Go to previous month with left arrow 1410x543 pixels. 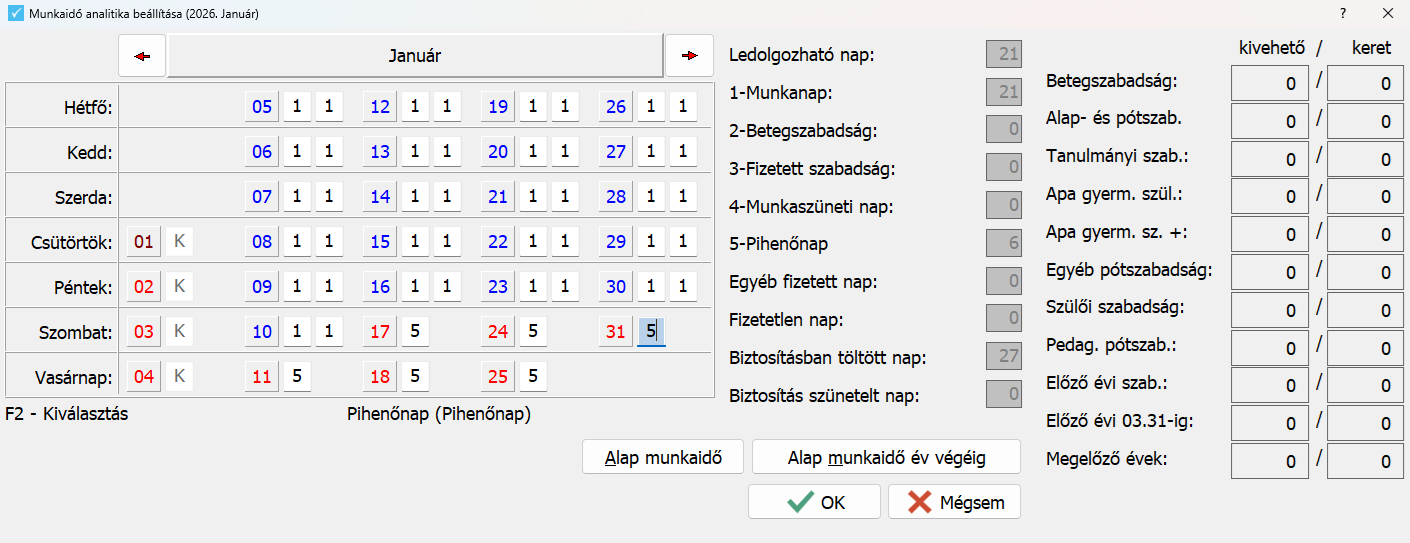point(142,56)
